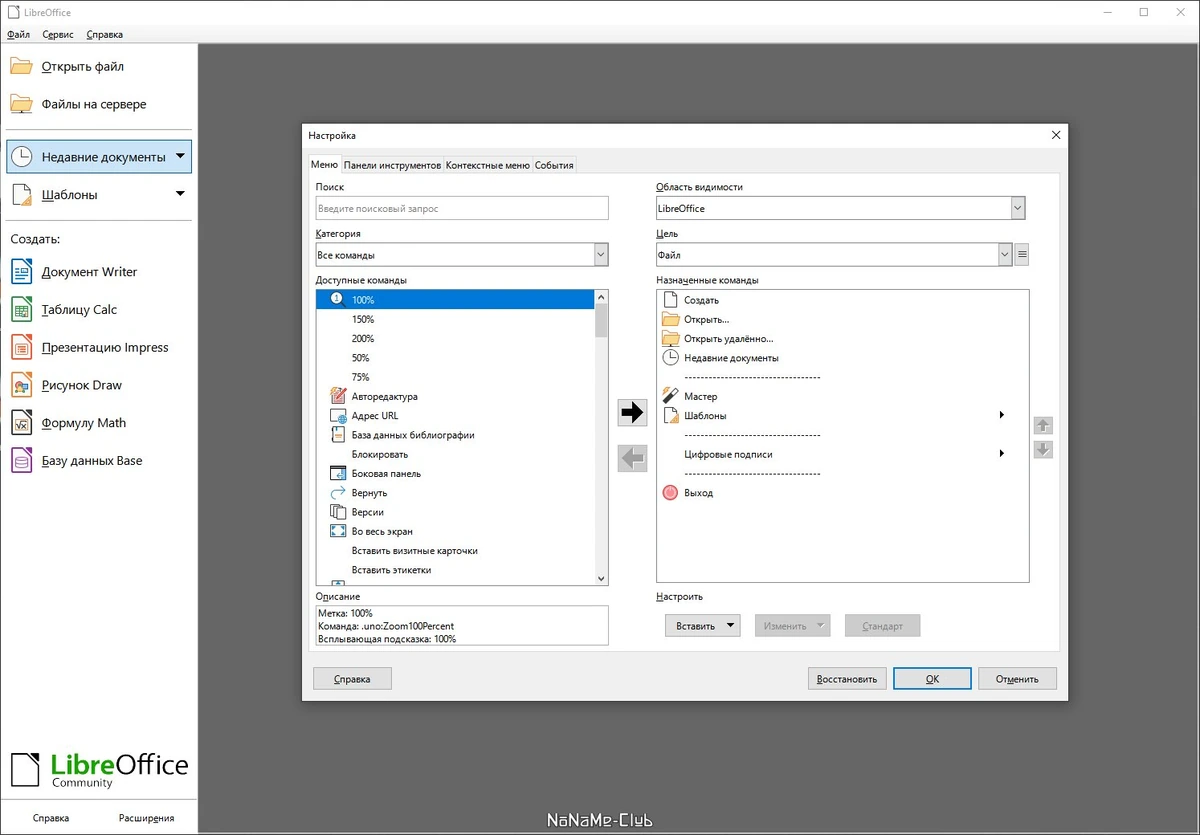1200x835 pixels.
Task: Select Недавние документы in assigned commands
Action: click(843, 358)
